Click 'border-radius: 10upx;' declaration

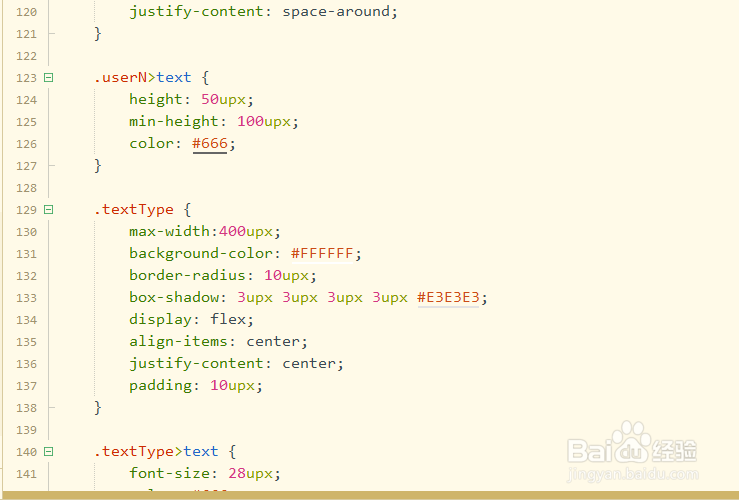[x=223, y=275]
